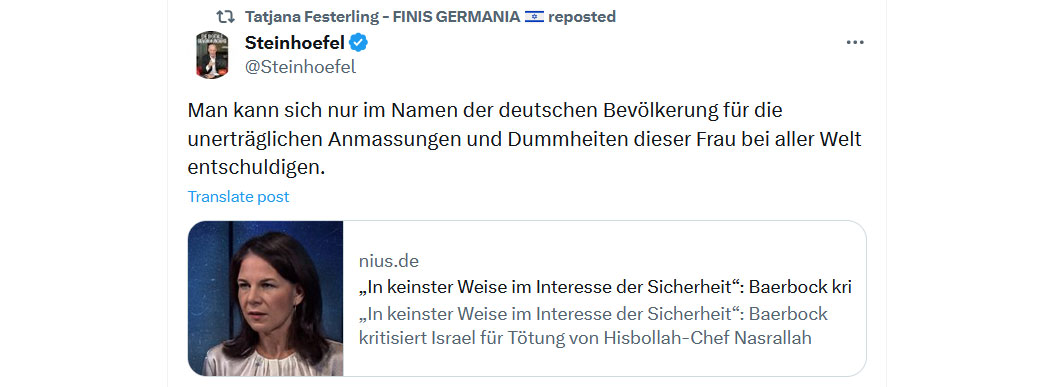Click the Israeli flag emoji in reposter name
This screenshot has height=387, width=1050.
point(534,17)
